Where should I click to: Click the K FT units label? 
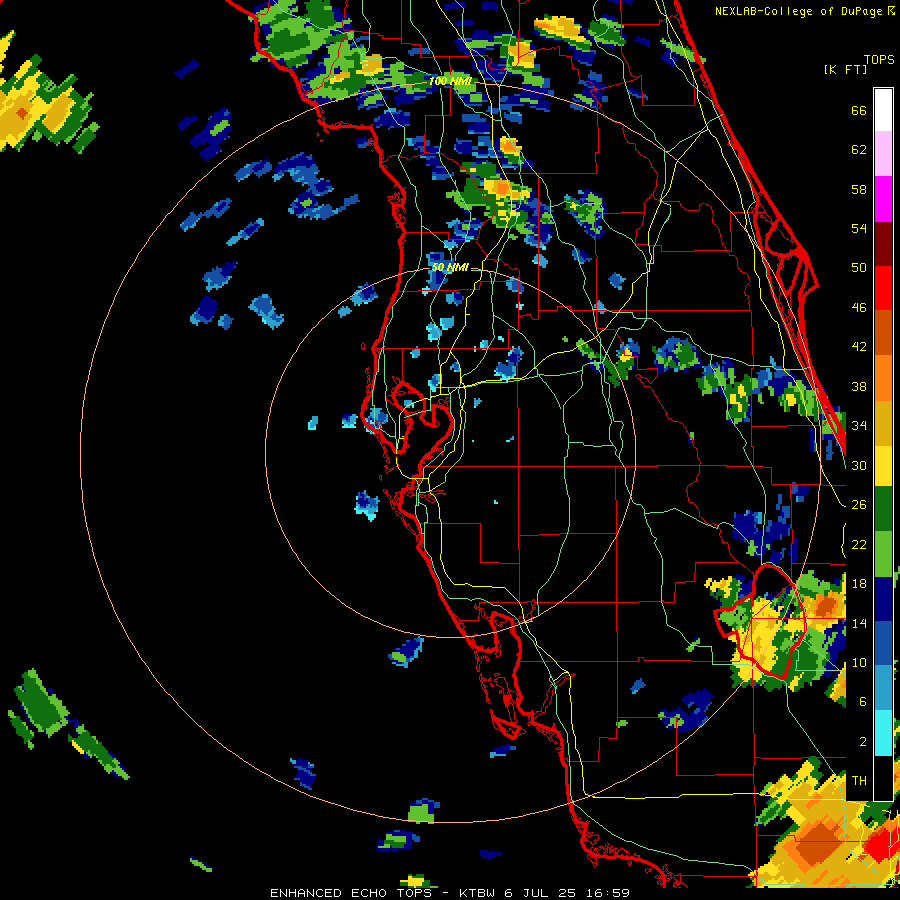point(845,69)
